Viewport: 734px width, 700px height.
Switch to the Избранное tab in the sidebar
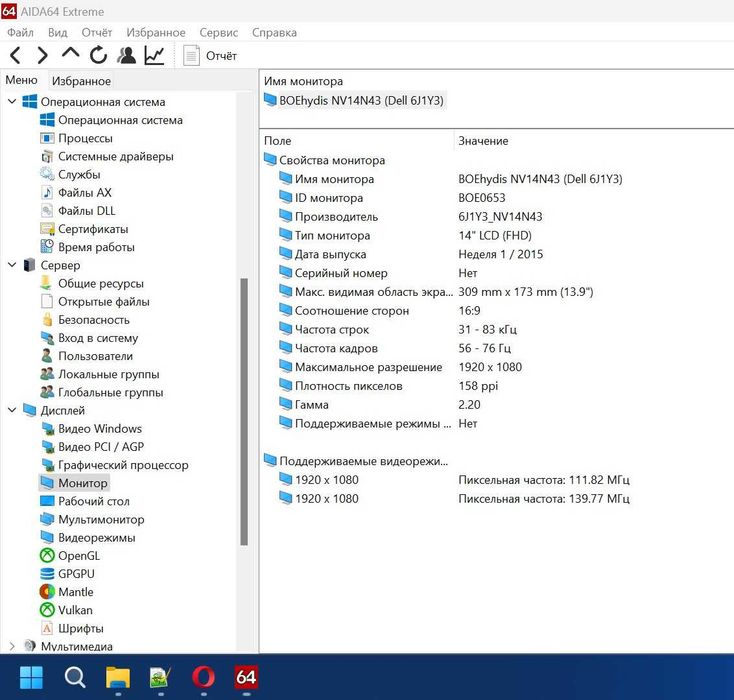(x=81, y=81)
